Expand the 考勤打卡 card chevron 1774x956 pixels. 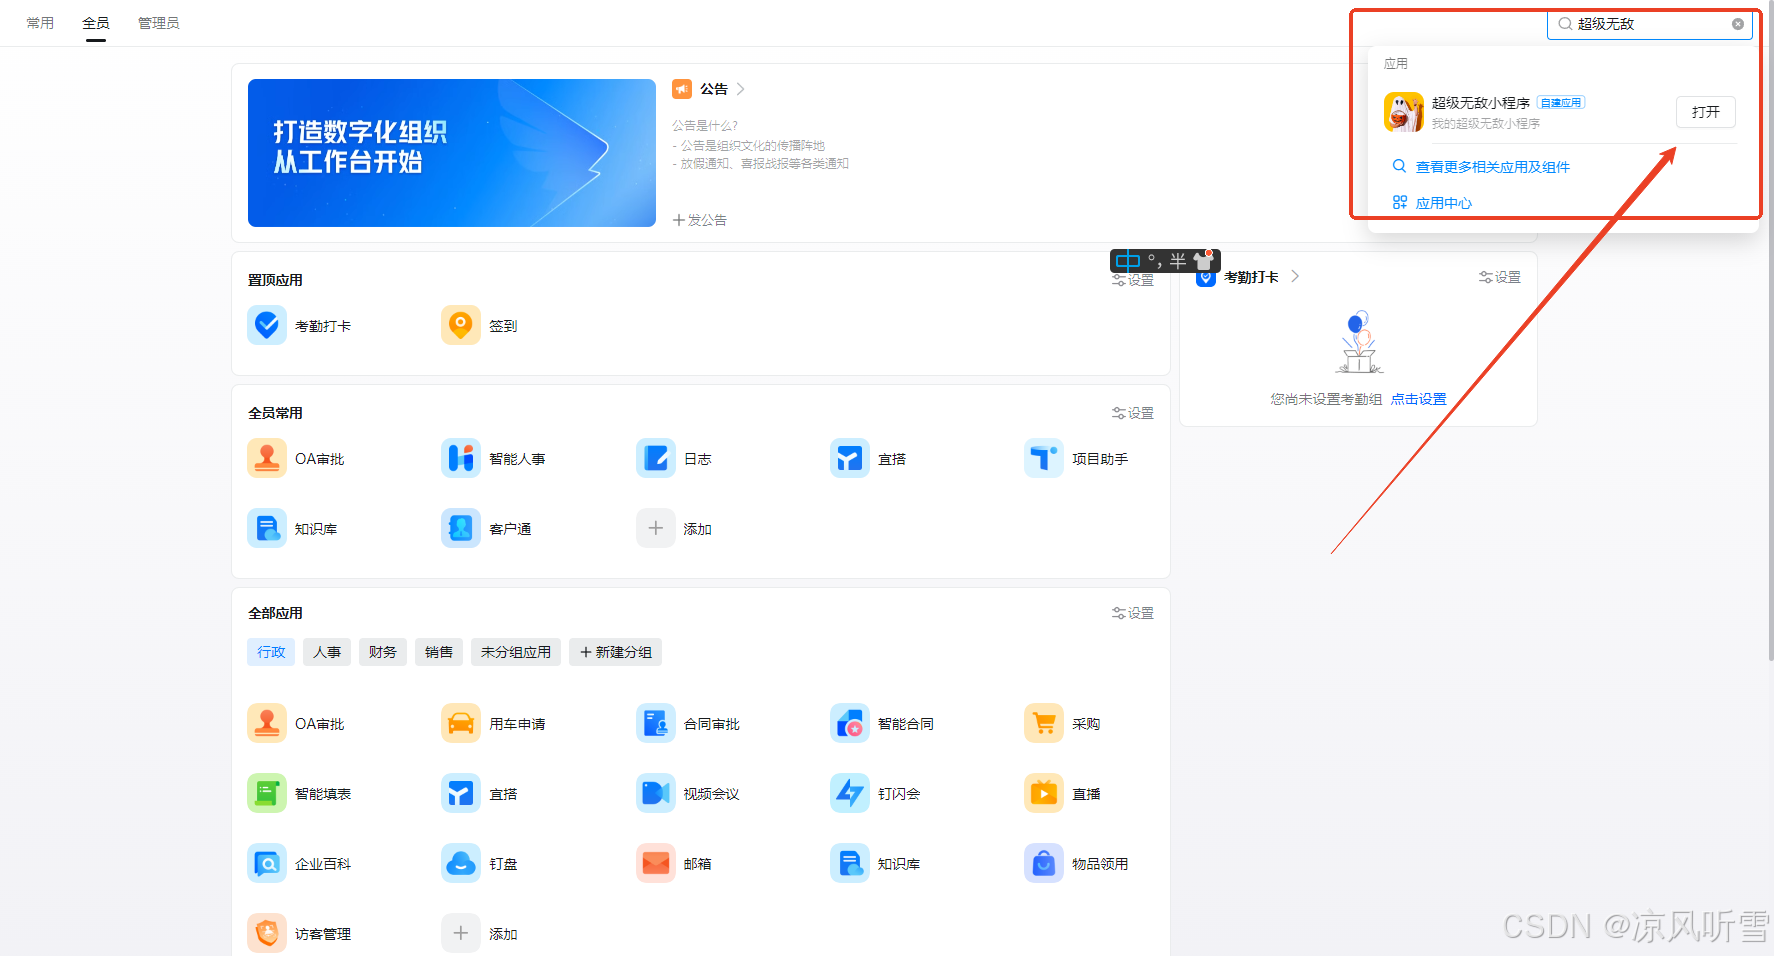click(1295, 276)
